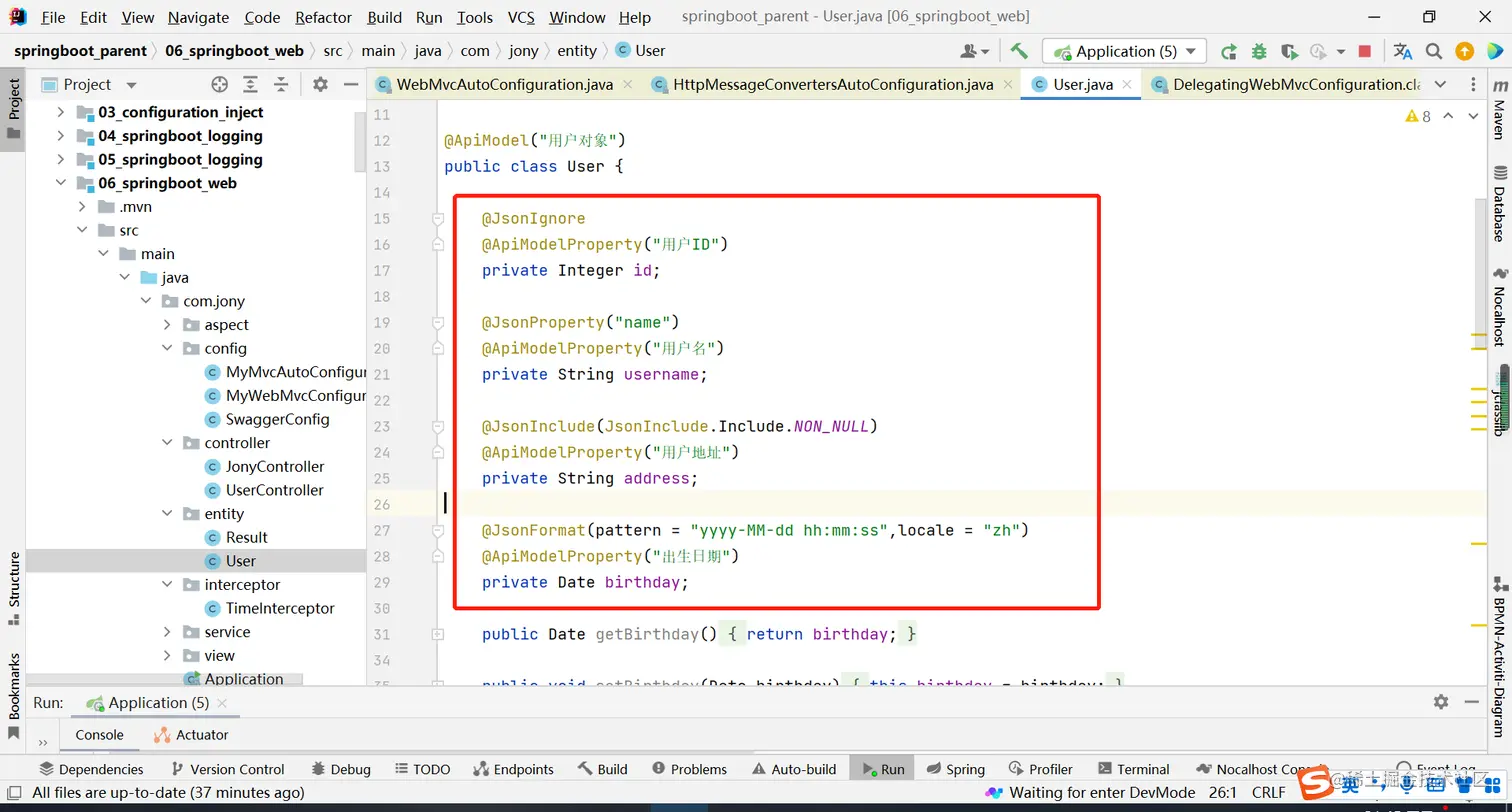Image resolution: width=1512 pixels, height=812 pixels.
Task: Open the Translate tool icon
Action: click(1403, 51)
